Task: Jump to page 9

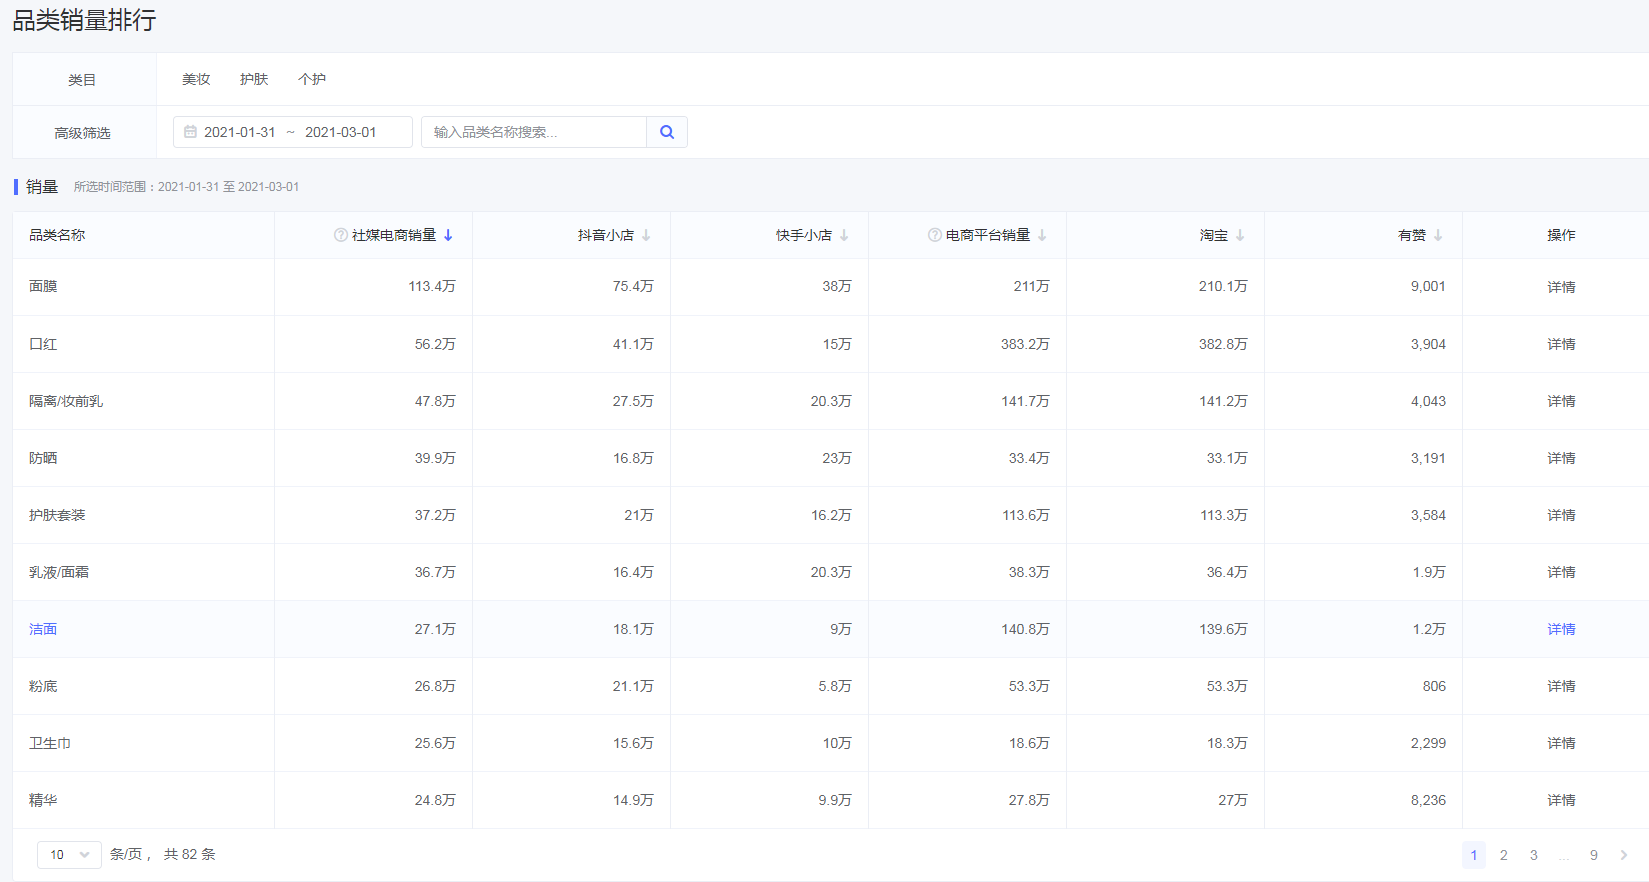Action: [x=1593, y=855]
